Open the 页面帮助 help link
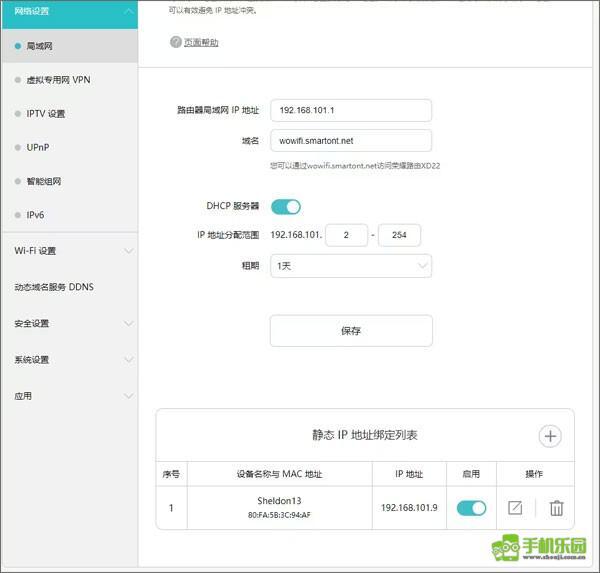The height and width of the screenshot is (573, 600). (x=201, y=42)
